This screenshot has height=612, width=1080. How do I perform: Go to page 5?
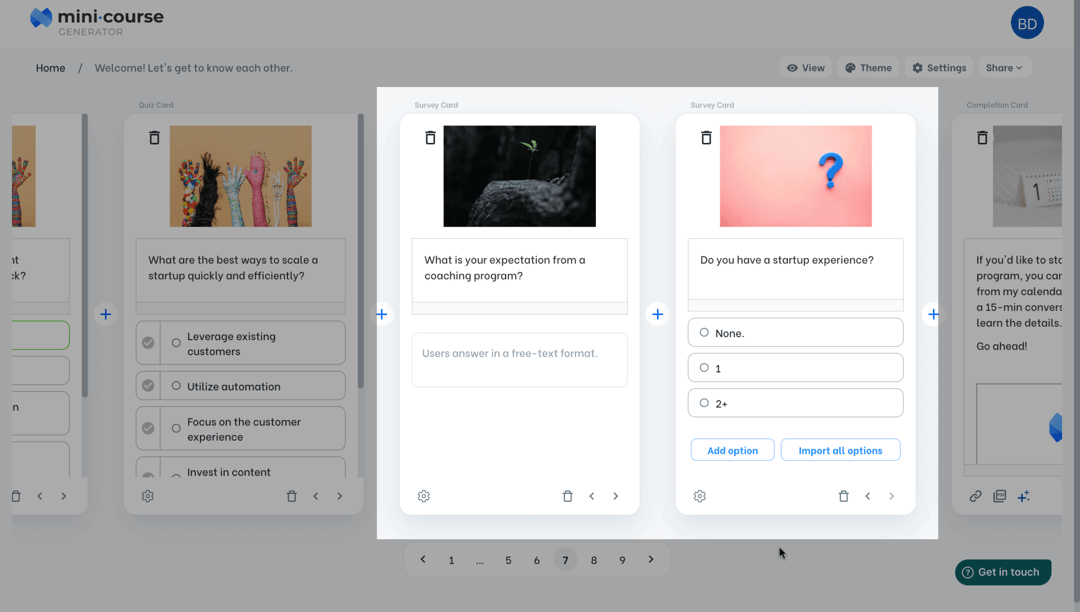coord(508,560)
